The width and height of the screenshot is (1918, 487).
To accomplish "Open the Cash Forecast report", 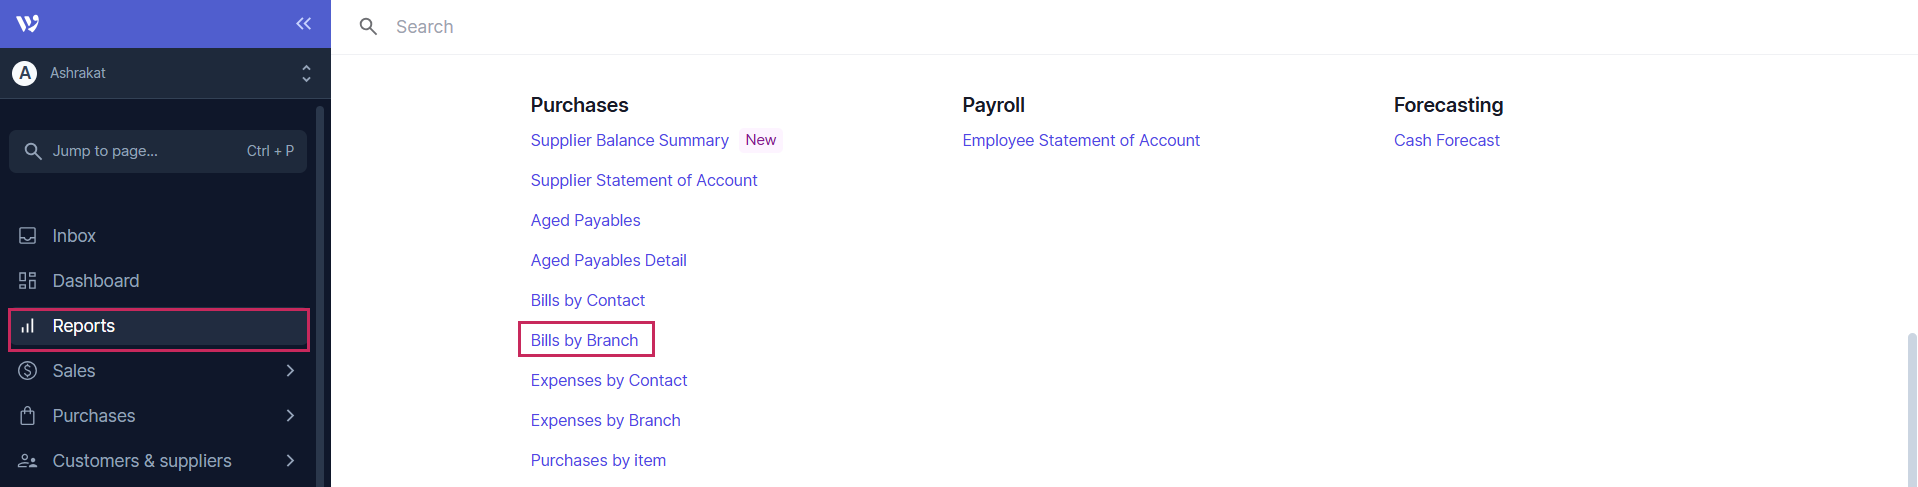I will click(x=1446, y=140).
